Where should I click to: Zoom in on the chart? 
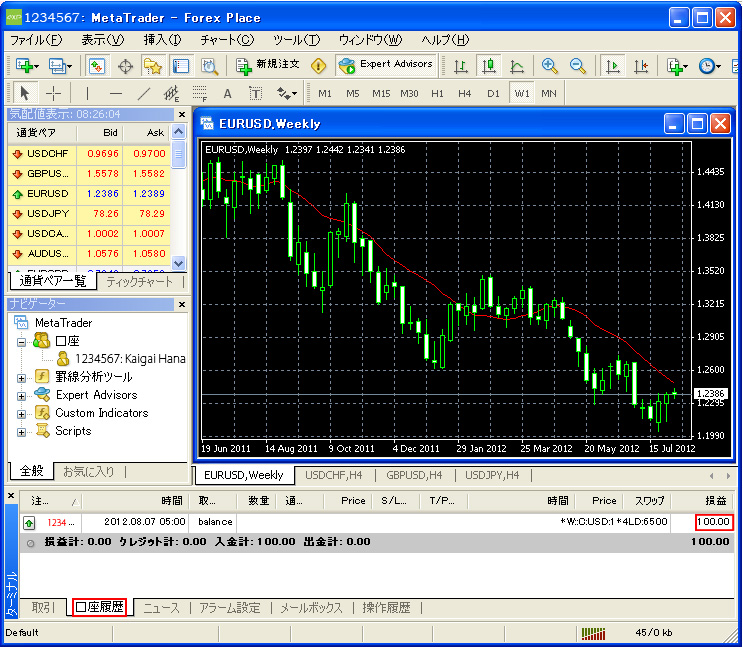click(x=549, y=66)
